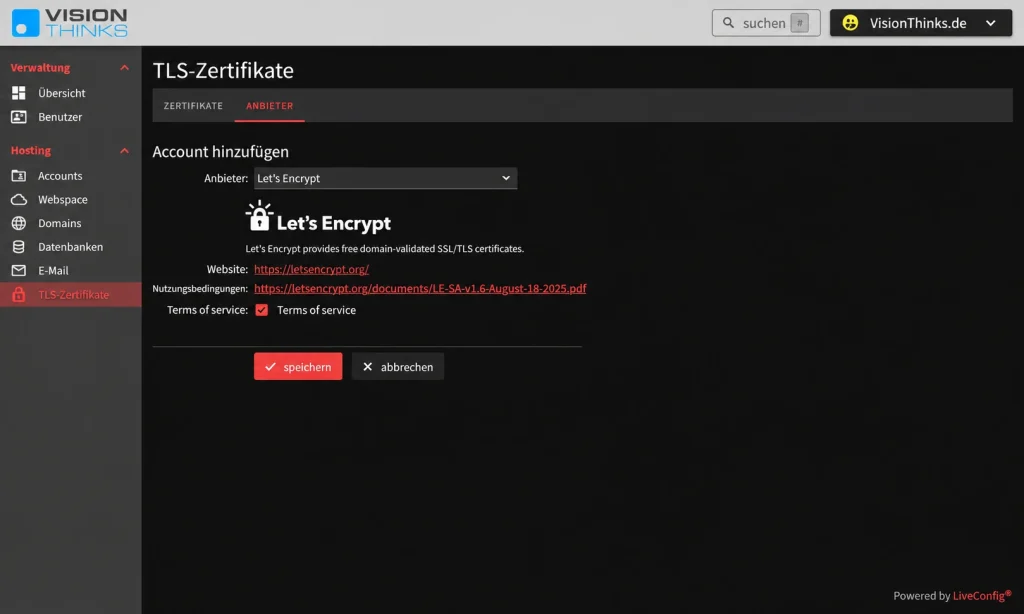
Task: Click the smiley avatar icon
Action: (850, 23)
